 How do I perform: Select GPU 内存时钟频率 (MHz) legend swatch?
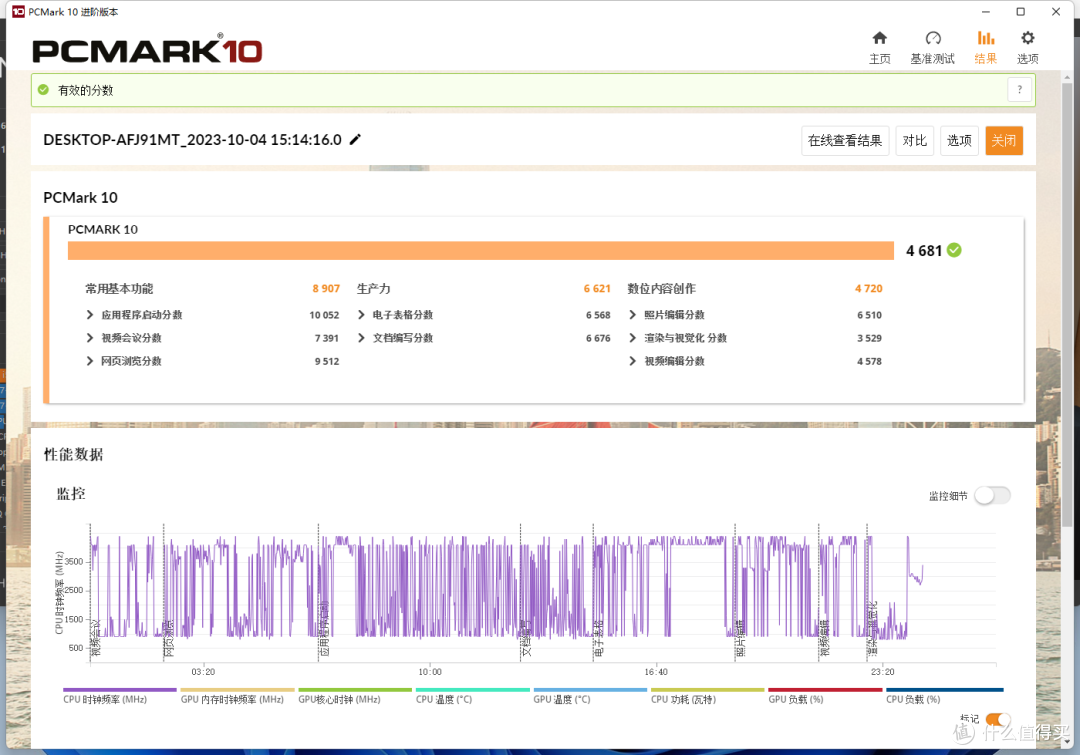(237, 690)
